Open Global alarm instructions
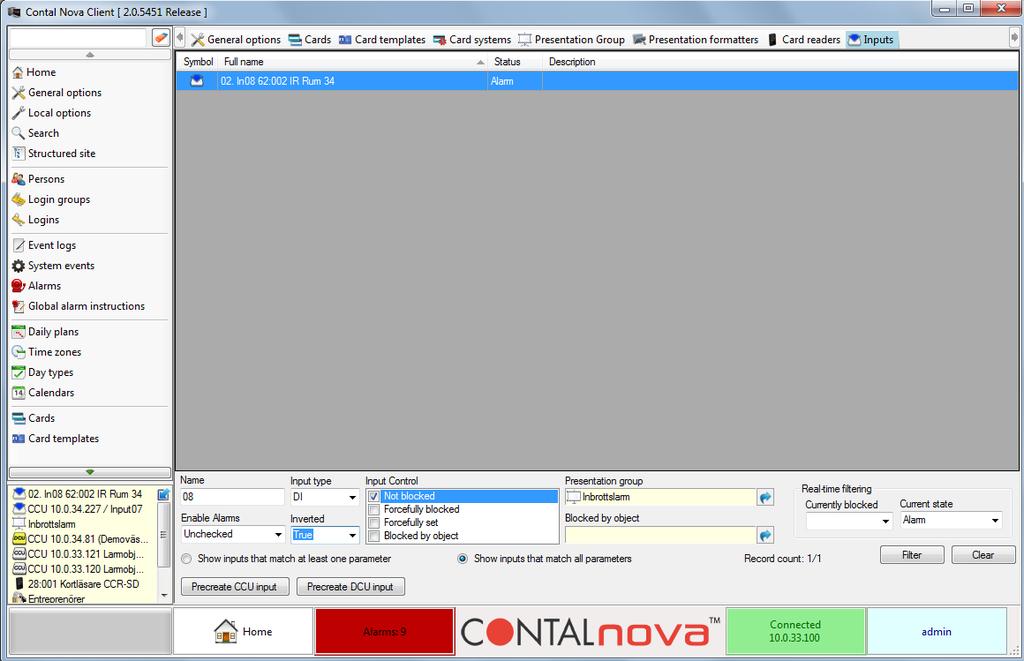The image size is (1024, 661). [78, 306]
